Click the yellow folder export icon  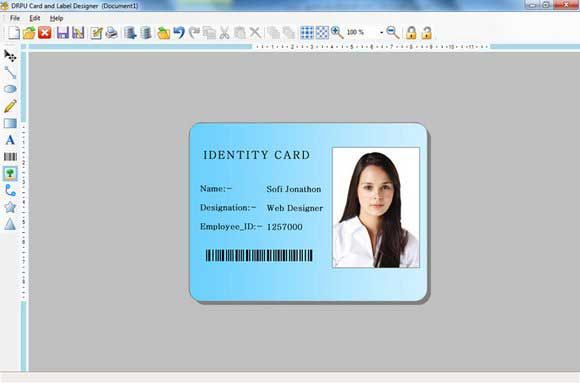pyautogui.click(x=163, y=33)
